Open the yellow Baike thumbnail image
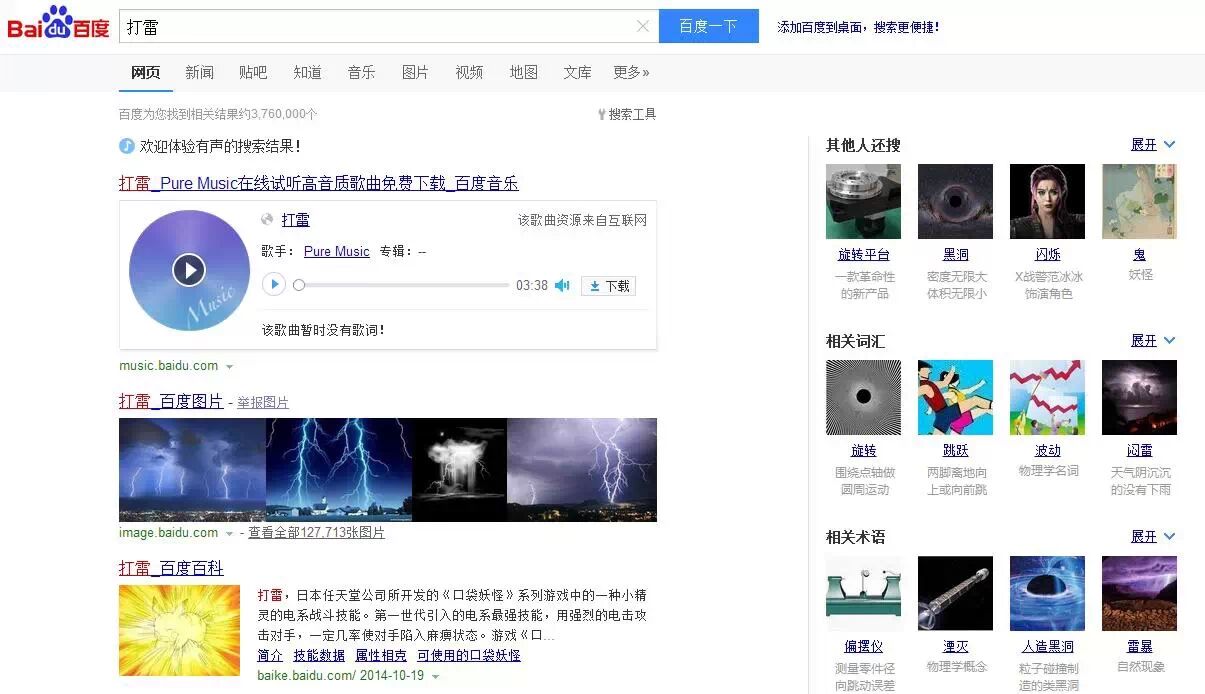The width and height of the screenshot is (1205, 694). (179, 630)
